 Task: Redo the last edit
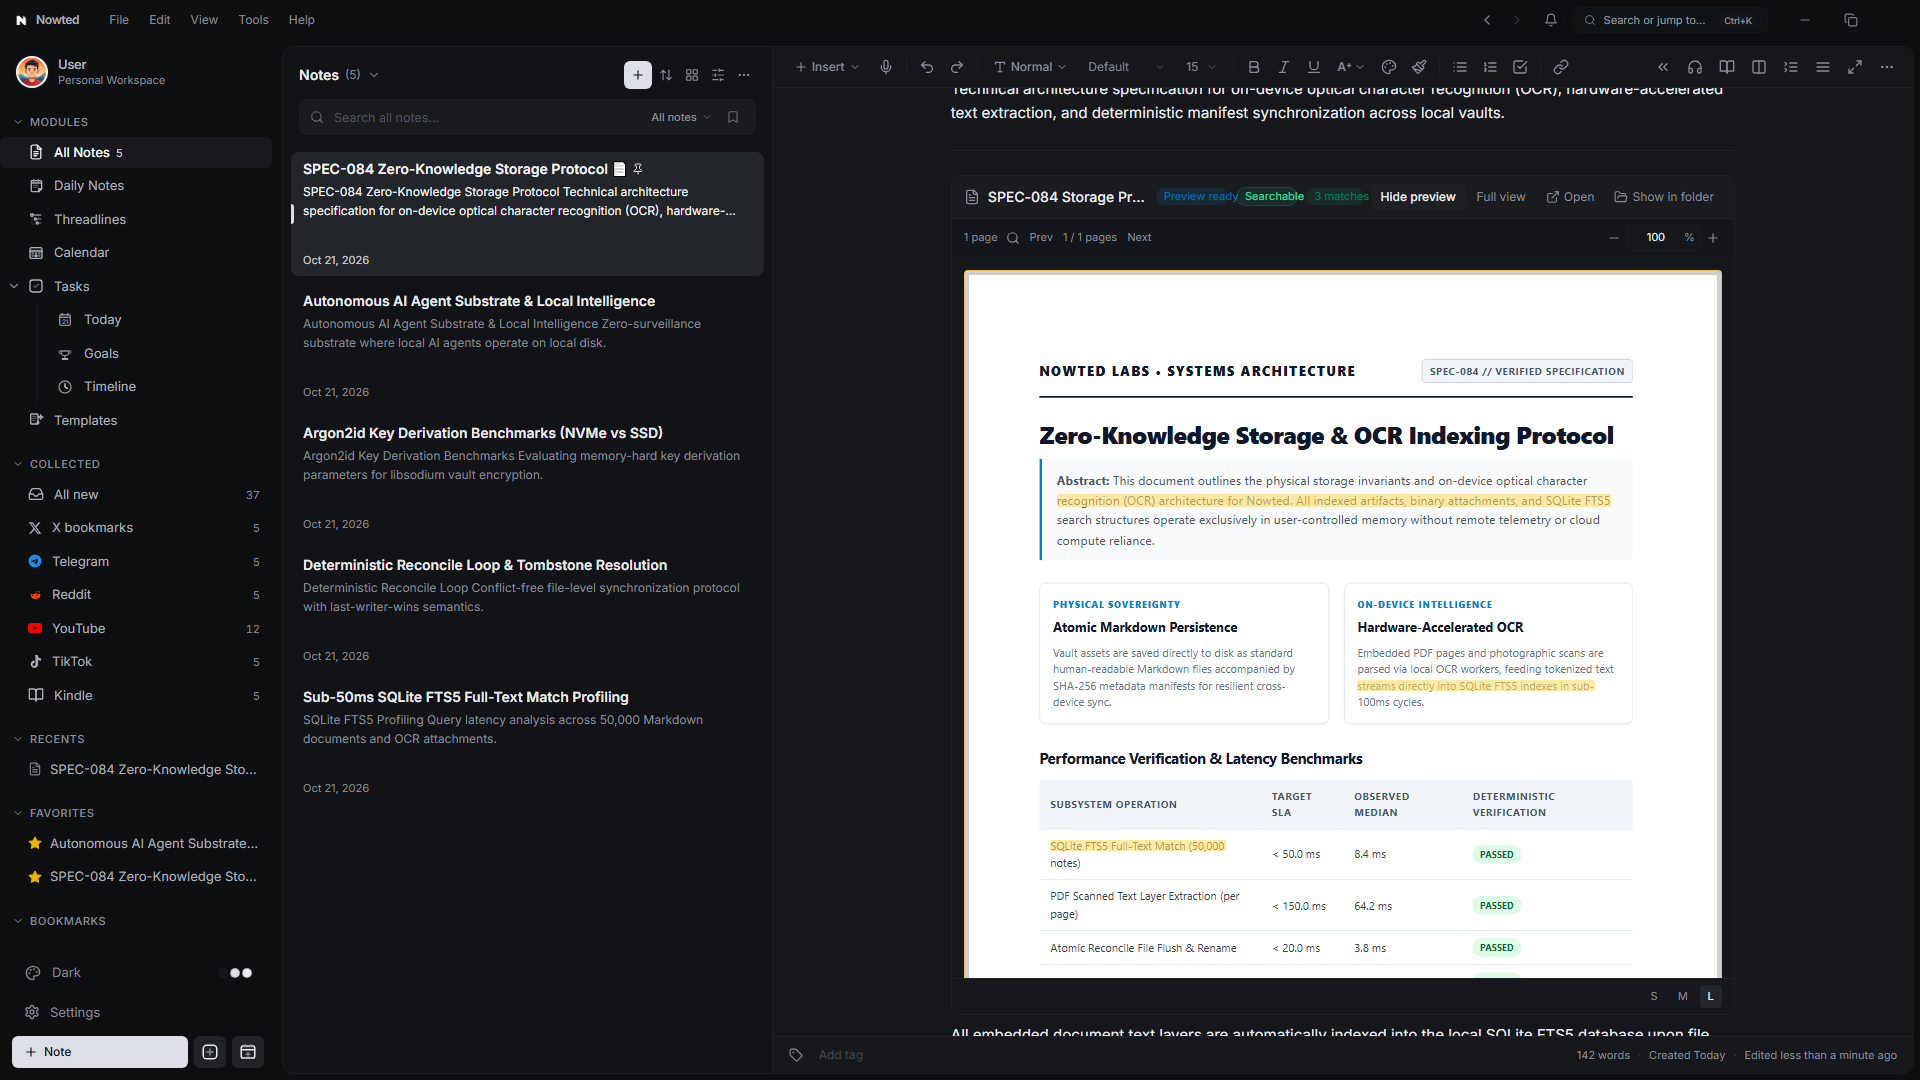point(957,67)
